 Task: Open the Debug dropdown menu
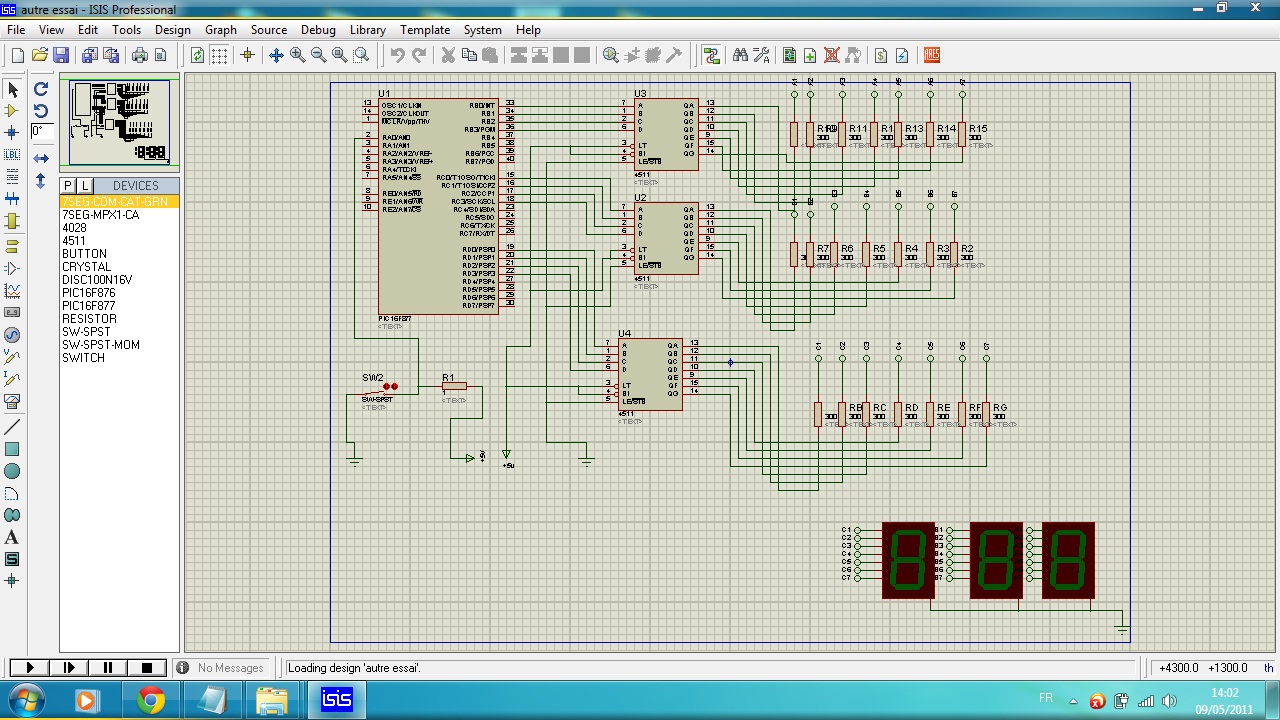pos(318,30)
